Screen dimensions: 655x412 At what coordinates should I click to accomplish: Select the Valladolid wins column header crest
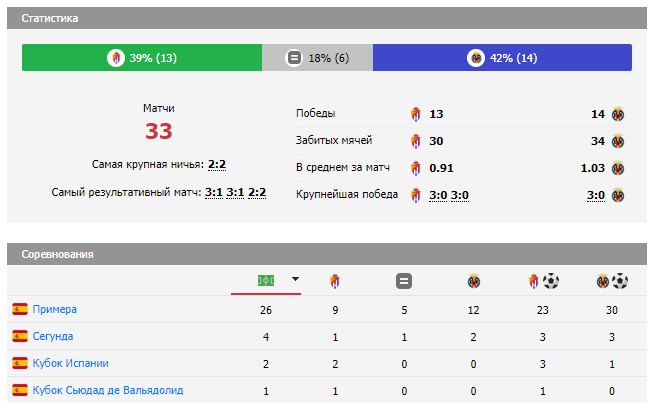pyautogui.click(x=334, y=281)
